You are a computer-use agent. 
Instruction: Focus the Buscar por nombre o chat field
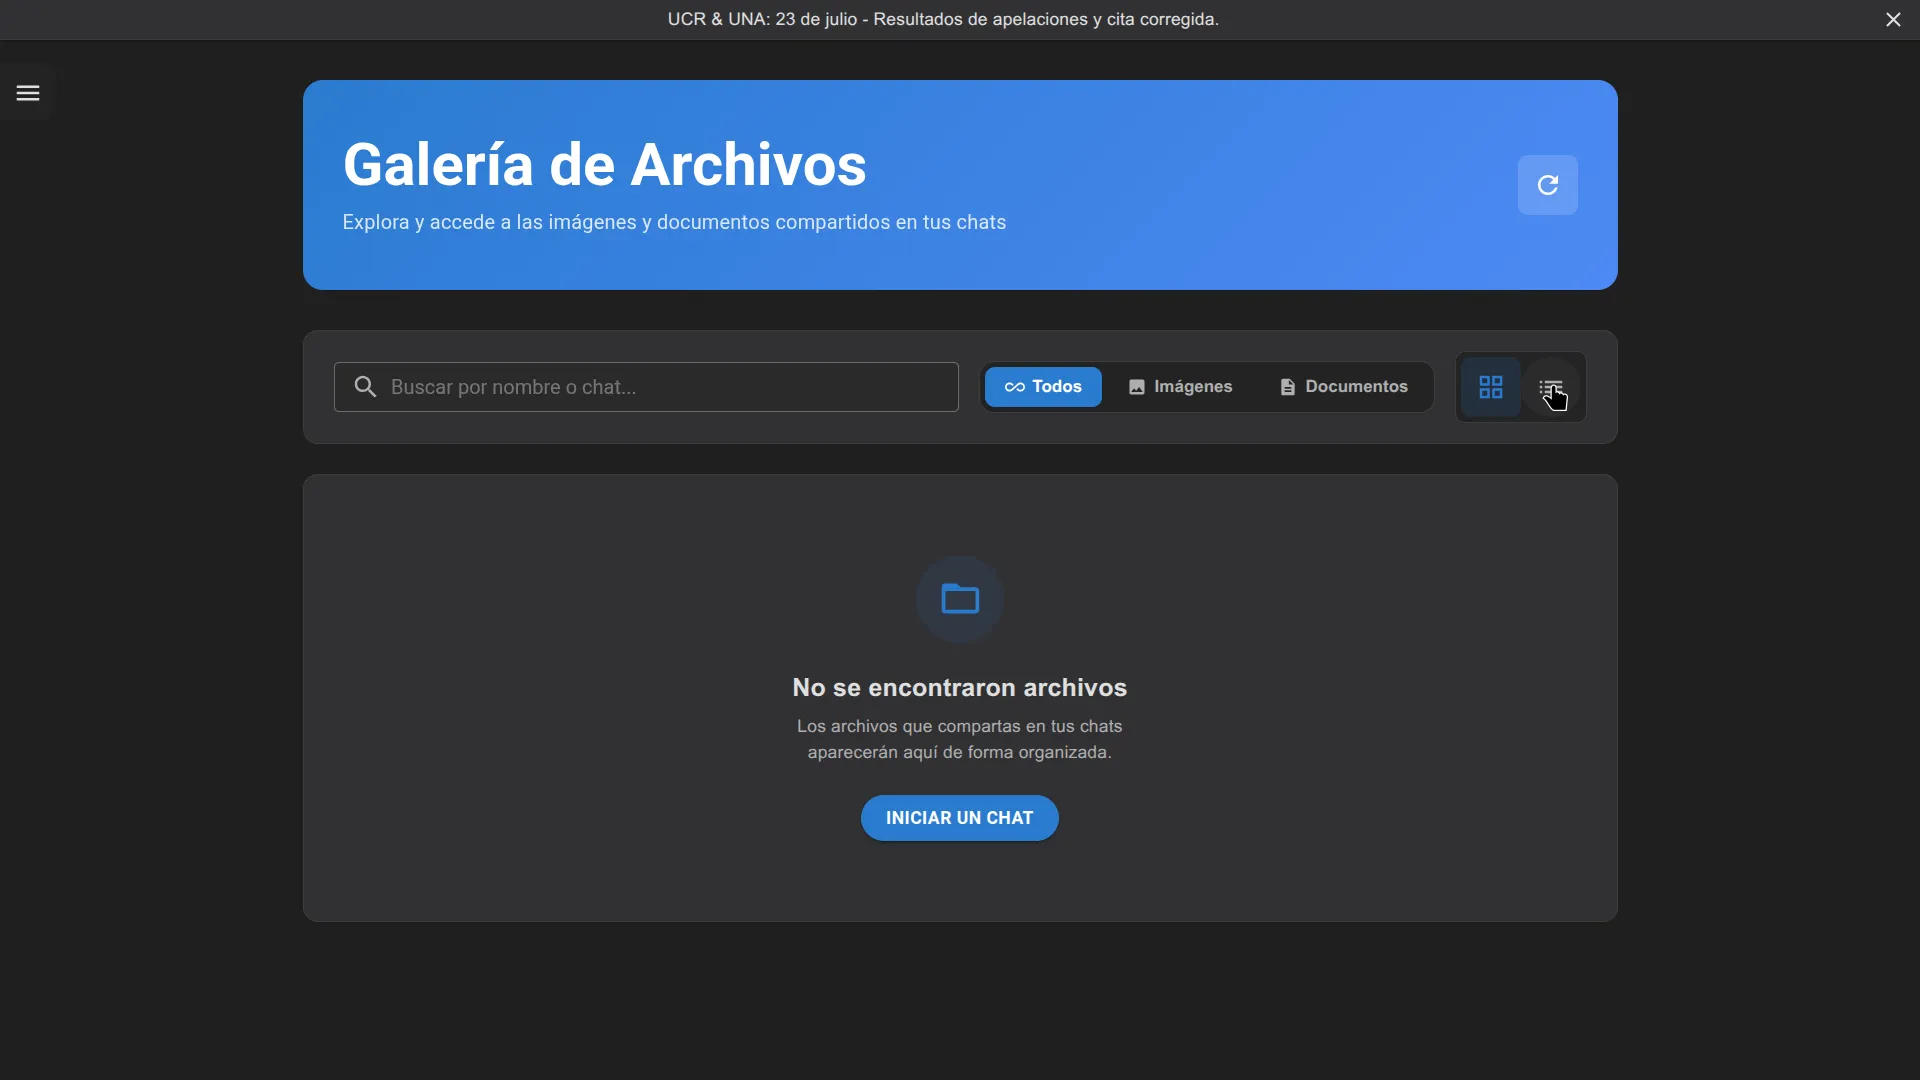(x=646, y=387)
